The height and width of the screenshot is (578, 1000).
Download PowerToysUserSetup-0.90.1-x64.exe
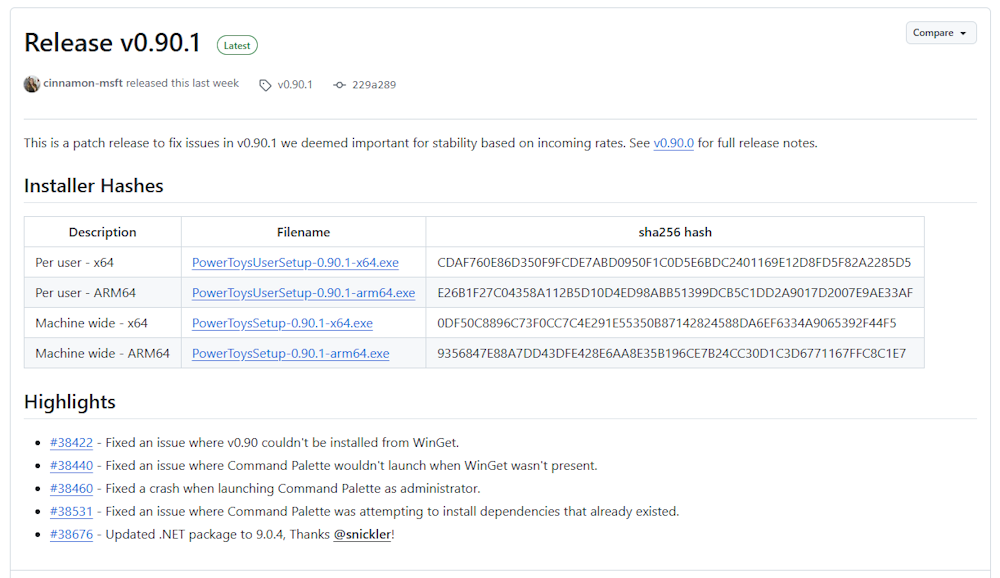(x=295, y=262)
